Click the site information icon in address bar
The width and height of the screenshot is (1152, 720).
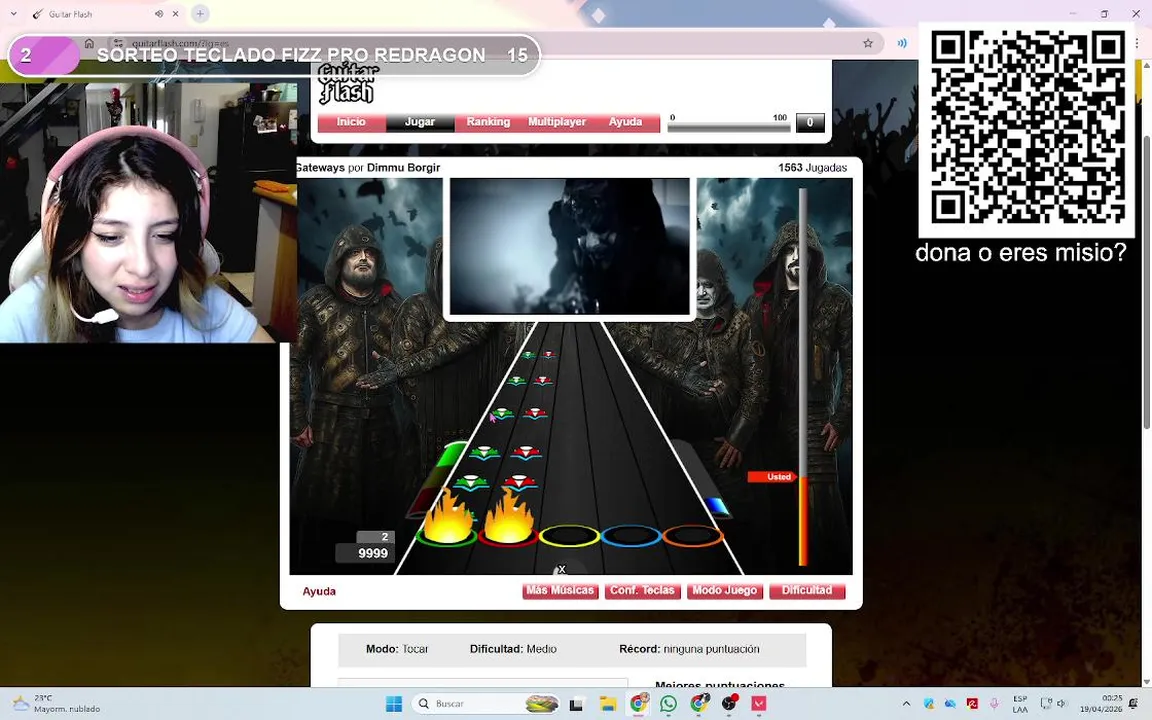(x=118, y=43)
